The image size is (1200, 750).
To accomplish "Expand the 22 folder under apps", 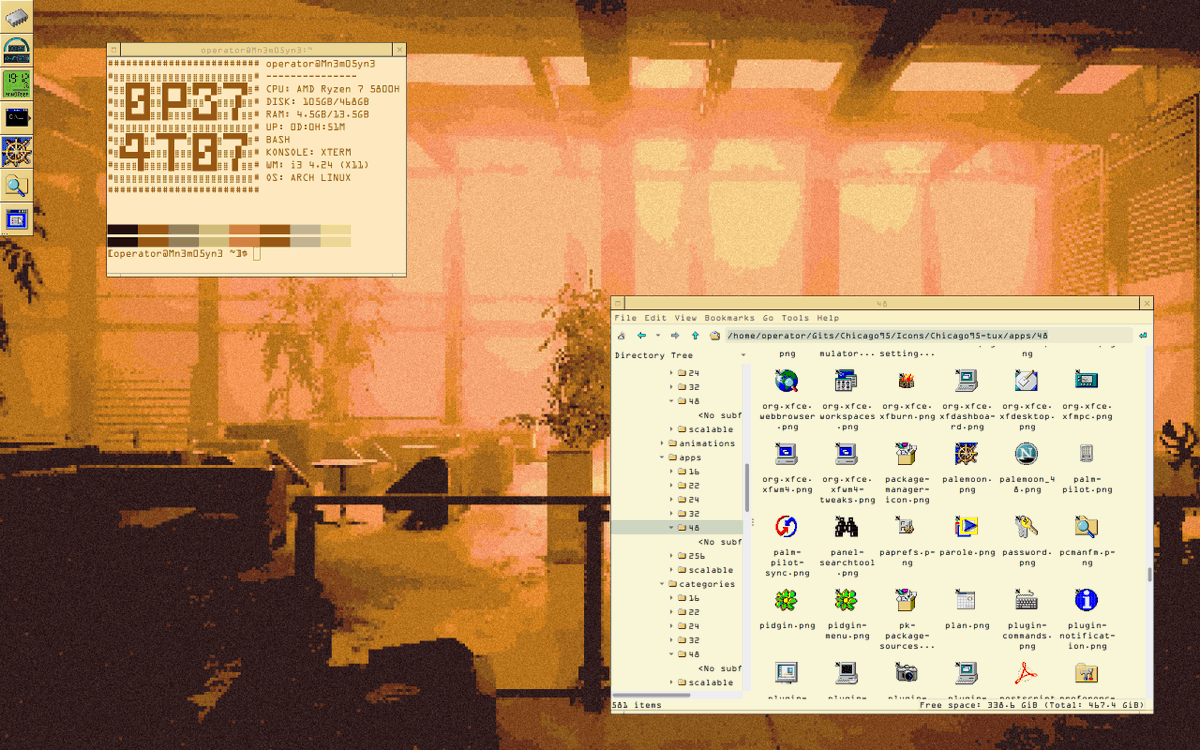I will [x=672, y=486].
